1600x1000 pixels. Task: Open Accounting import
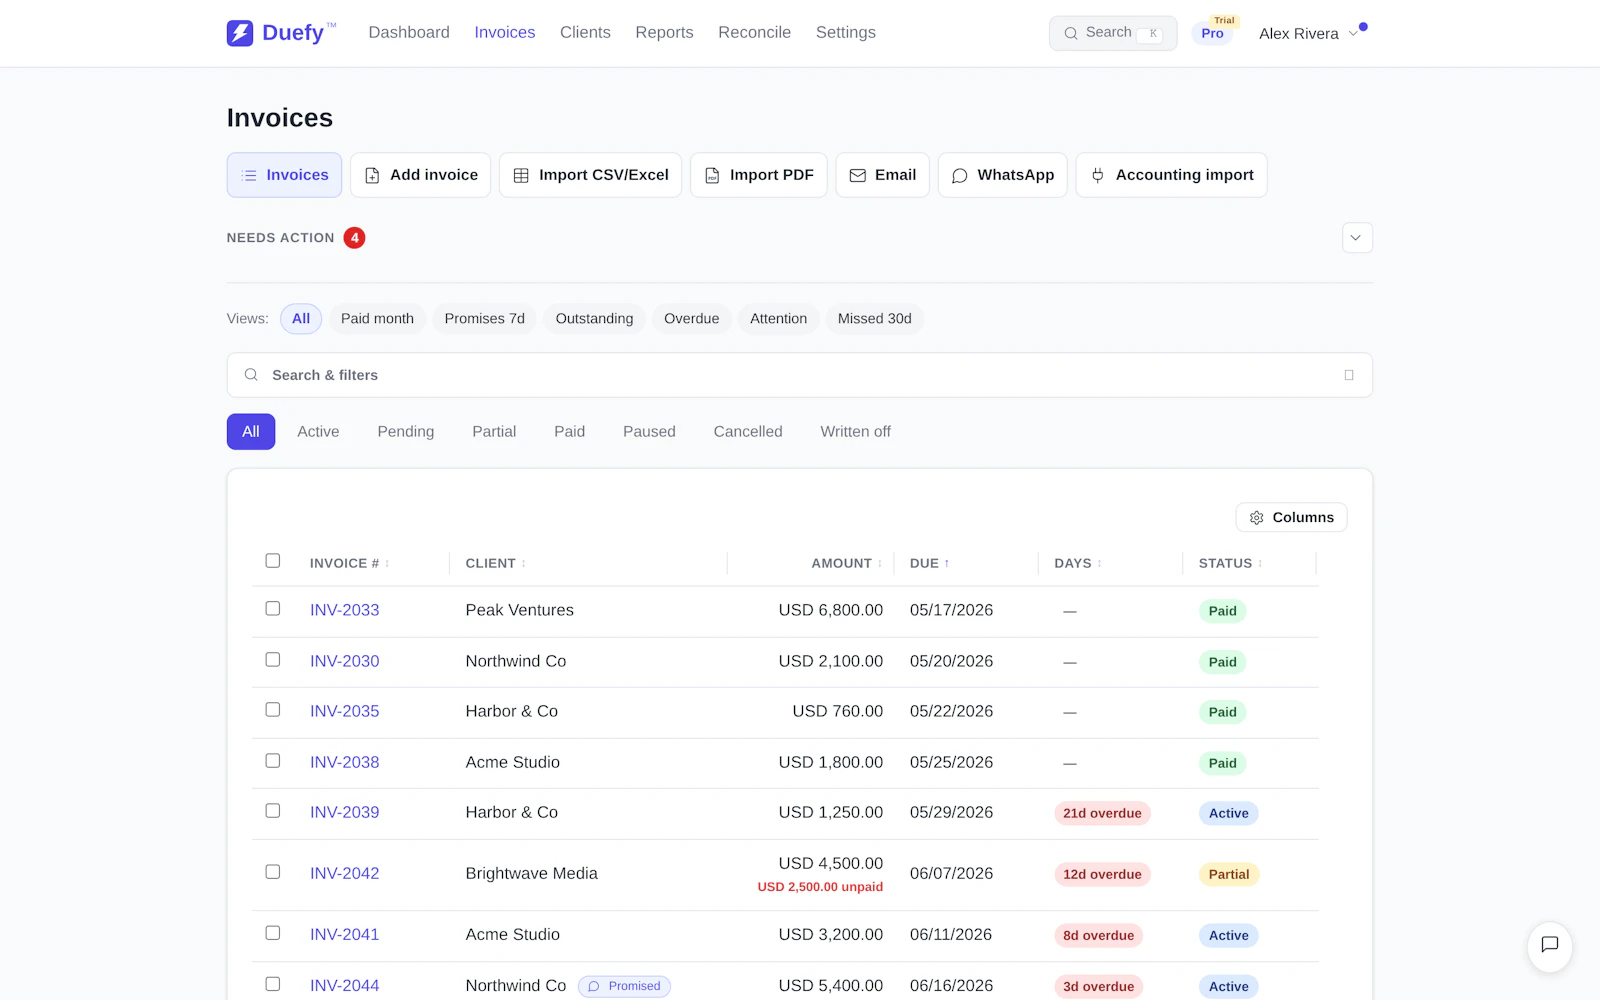click(x=1171, y=175)
